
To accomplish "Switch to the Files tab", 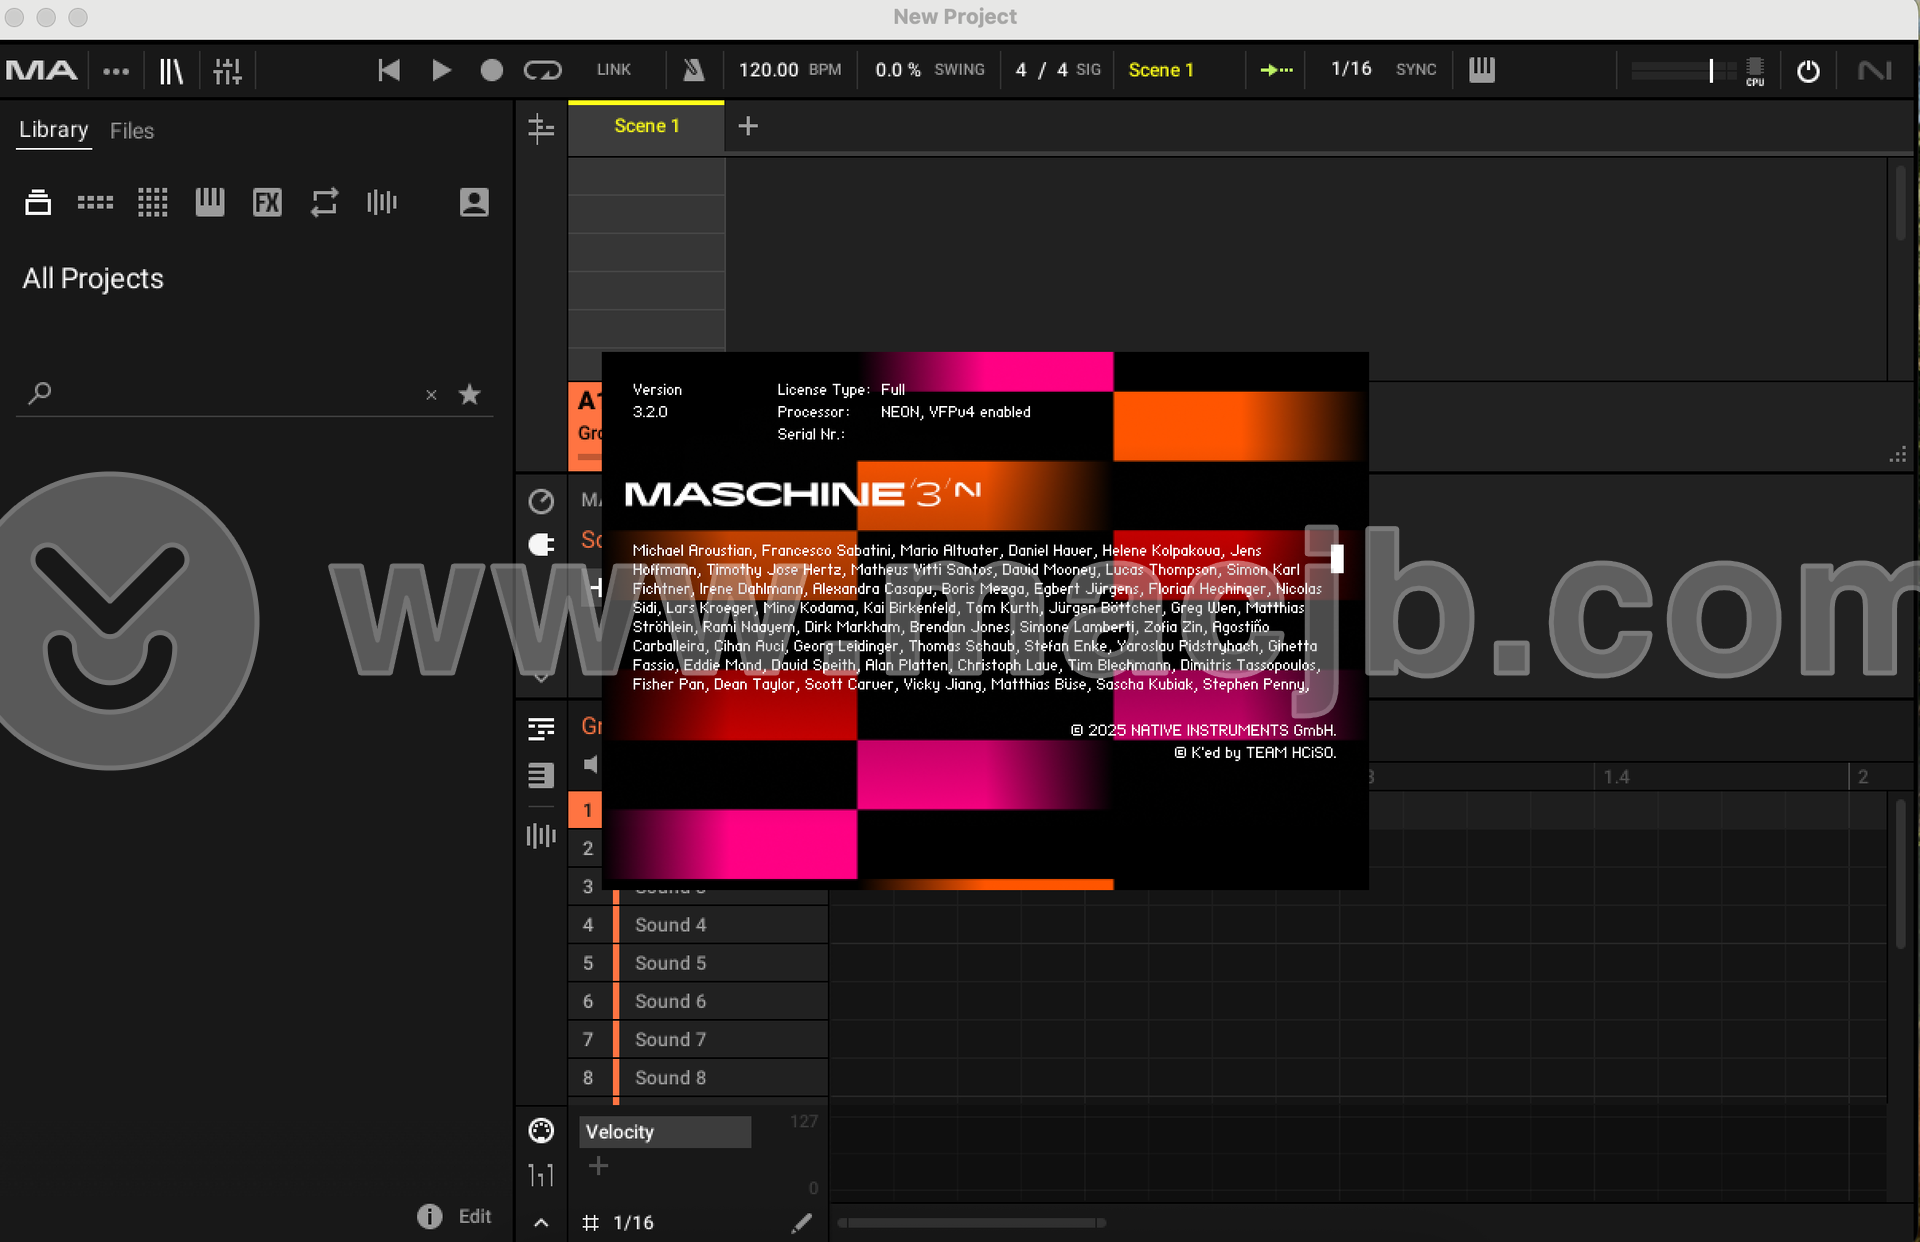I will point(132,131).
